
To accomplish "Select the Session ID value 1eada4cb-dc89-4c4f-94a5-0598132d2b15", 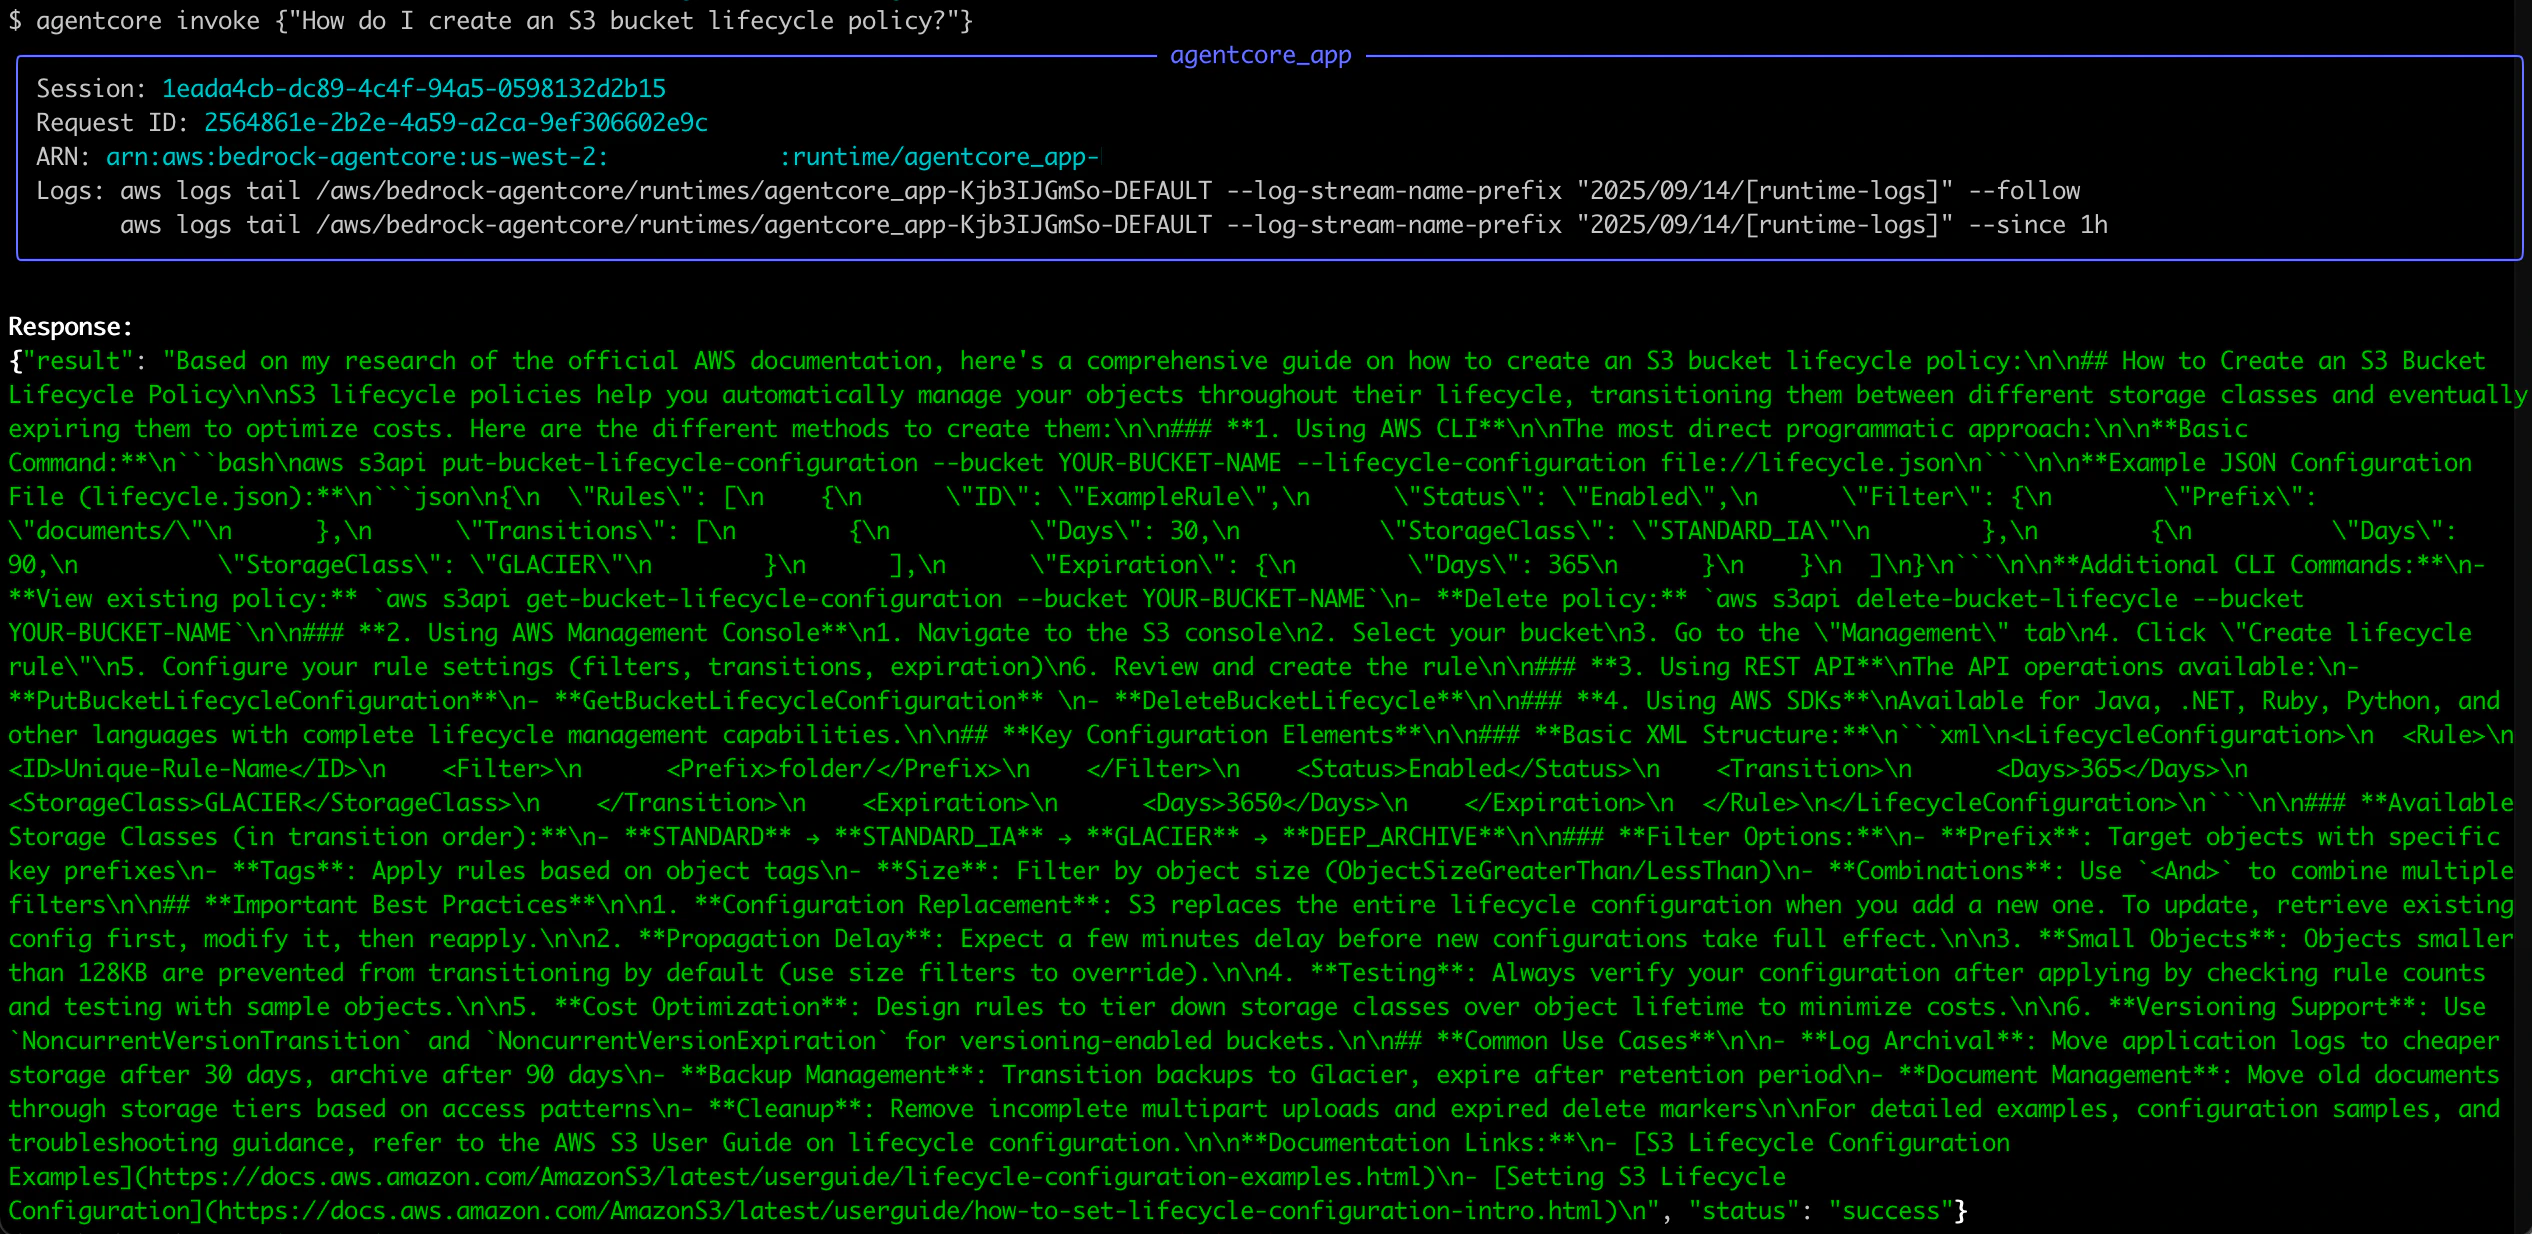I will [414, 89].
